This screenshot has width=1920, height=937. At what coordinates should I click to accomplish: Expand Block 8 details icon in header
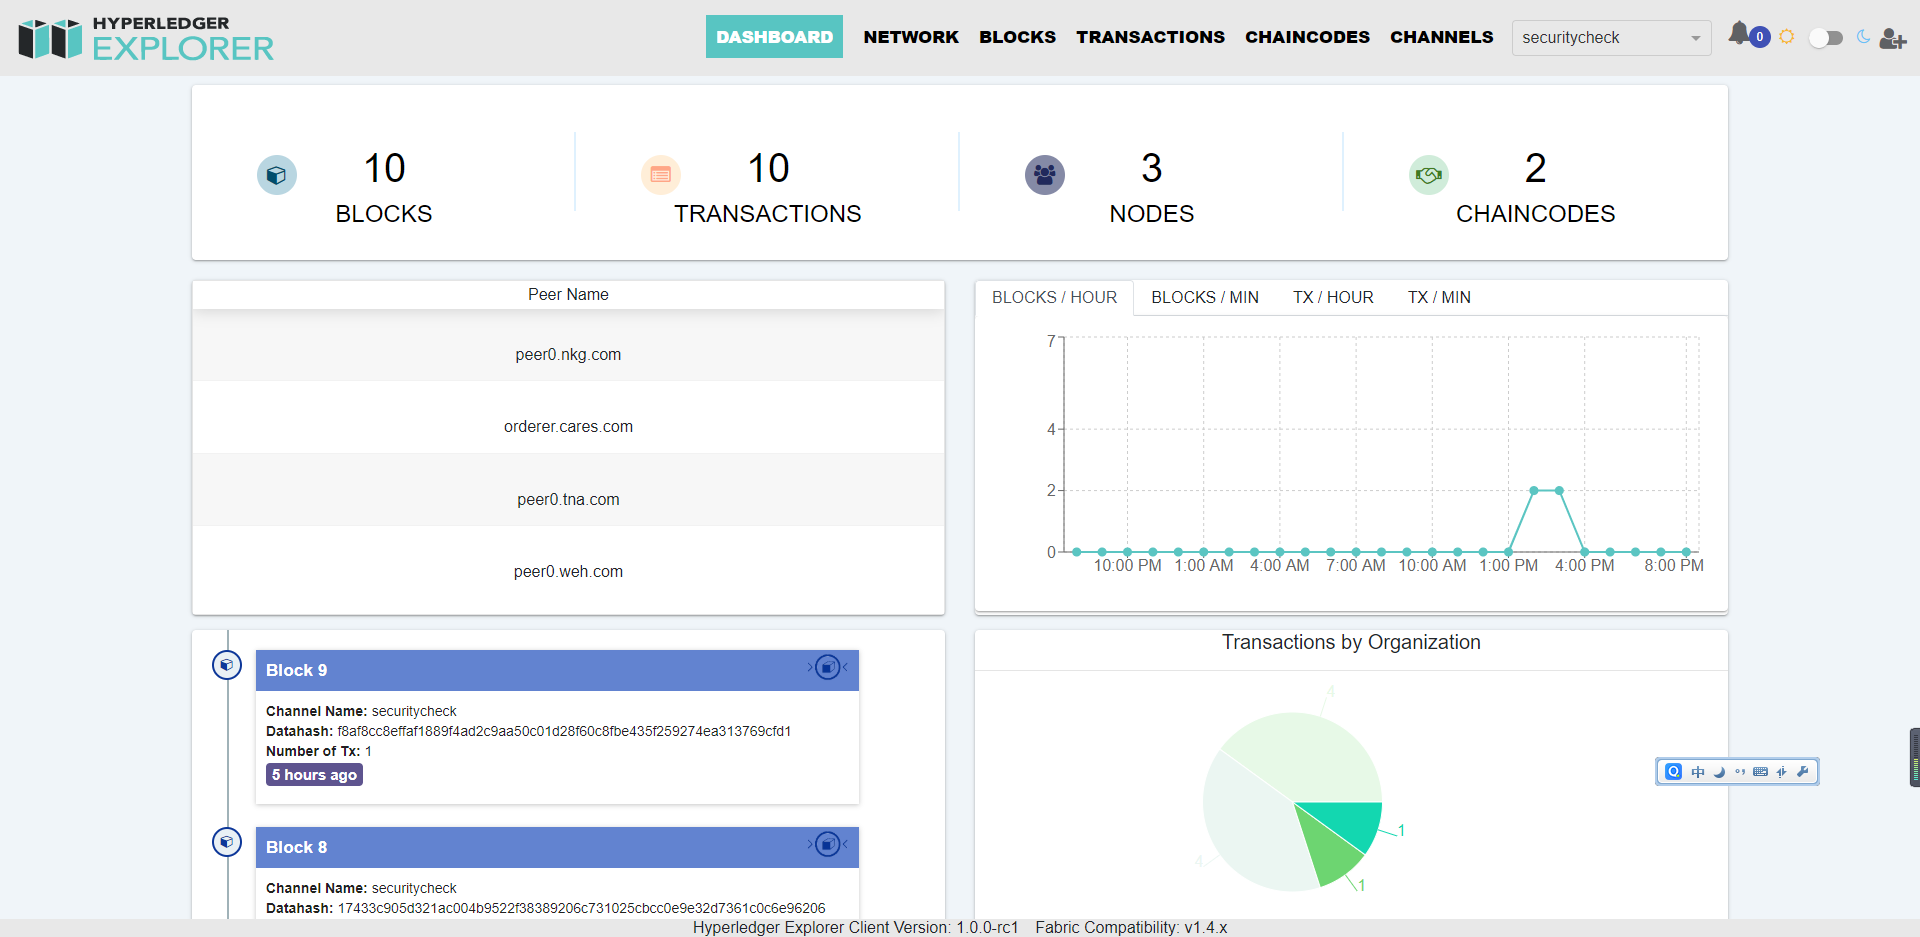tap(827, 844)
